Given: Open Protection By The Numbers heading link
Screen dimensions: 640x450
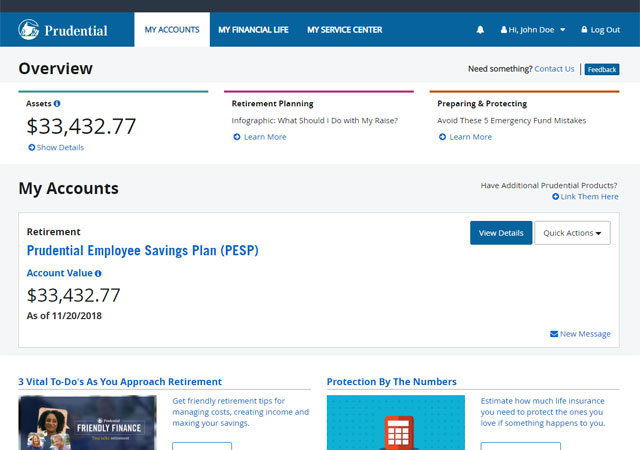Looking at the screenshot, I should pyautogui.click(x=391, y=382).
